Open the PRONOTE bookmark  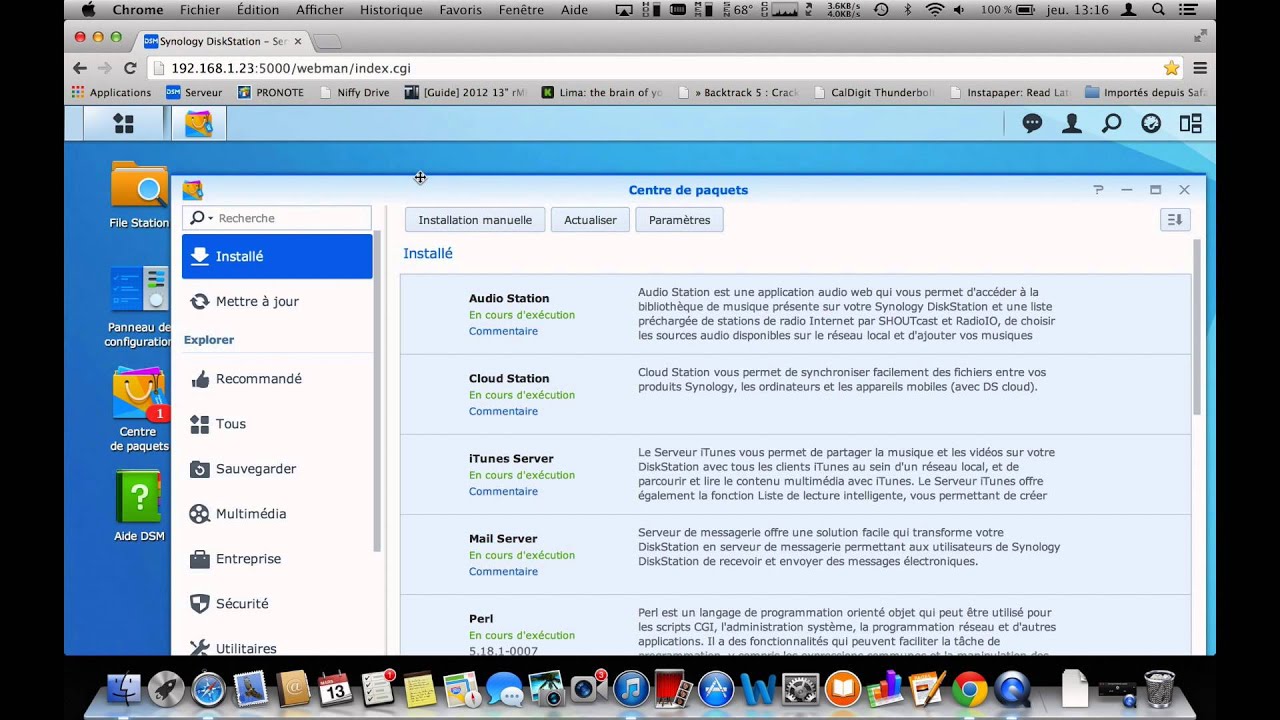point(271,92)
